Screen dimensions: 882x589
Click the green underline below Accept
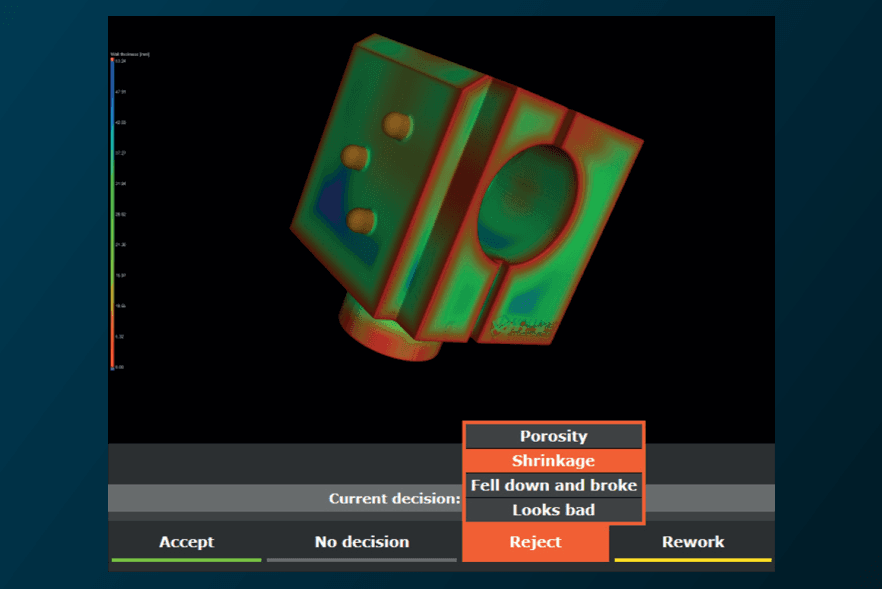tap(187, 560)
